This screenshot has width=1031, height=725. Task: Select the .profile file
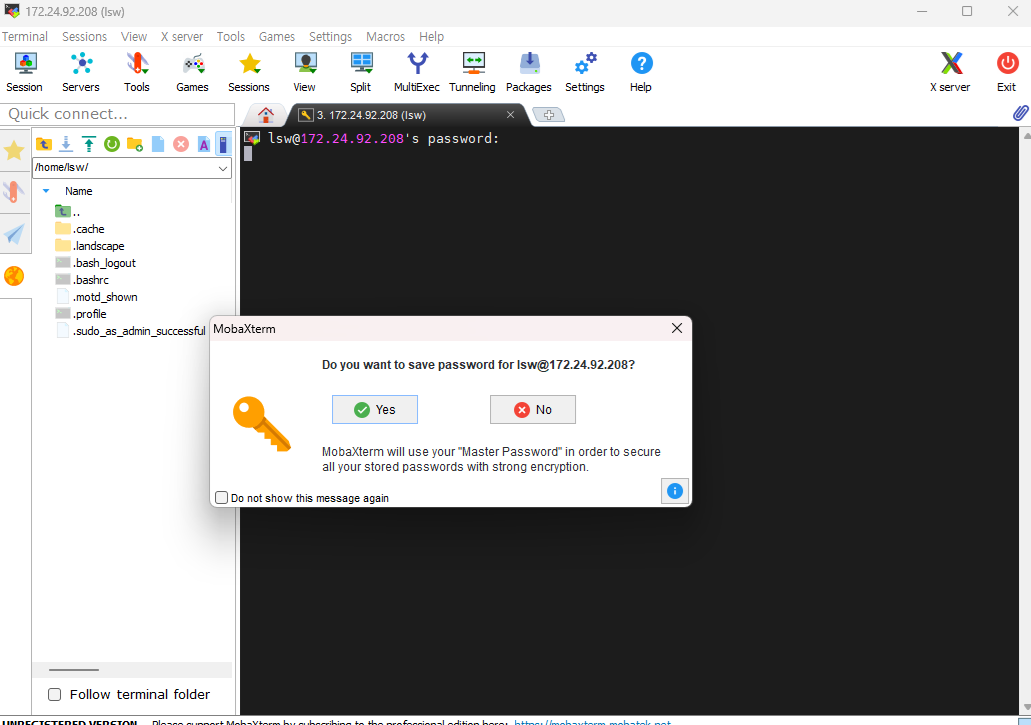point(81,314)
